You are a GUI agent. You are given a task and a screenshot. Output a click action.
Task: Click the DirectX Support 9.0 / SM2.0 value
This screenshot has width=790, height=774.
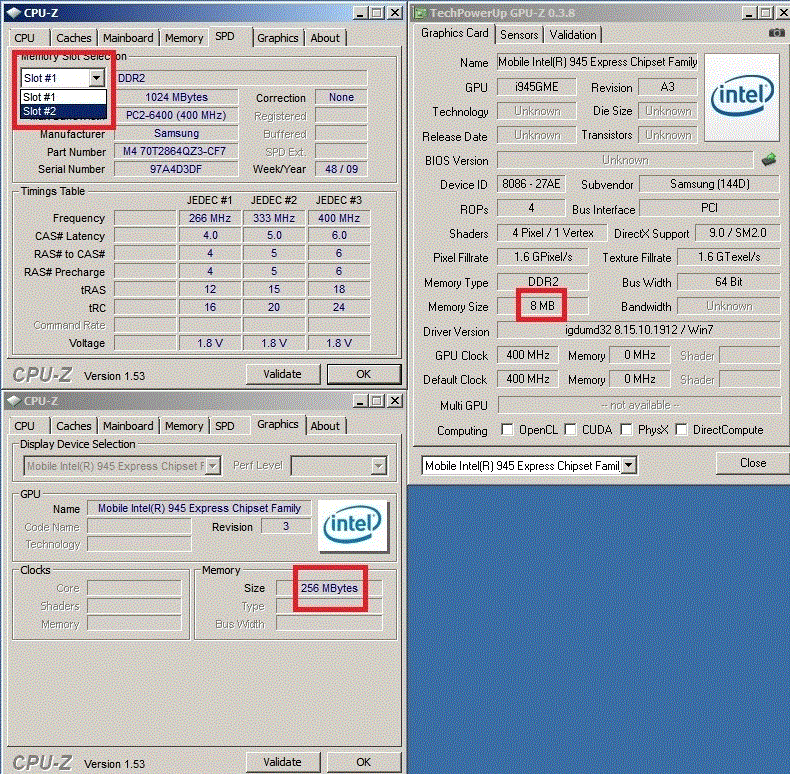click(738, 233)
